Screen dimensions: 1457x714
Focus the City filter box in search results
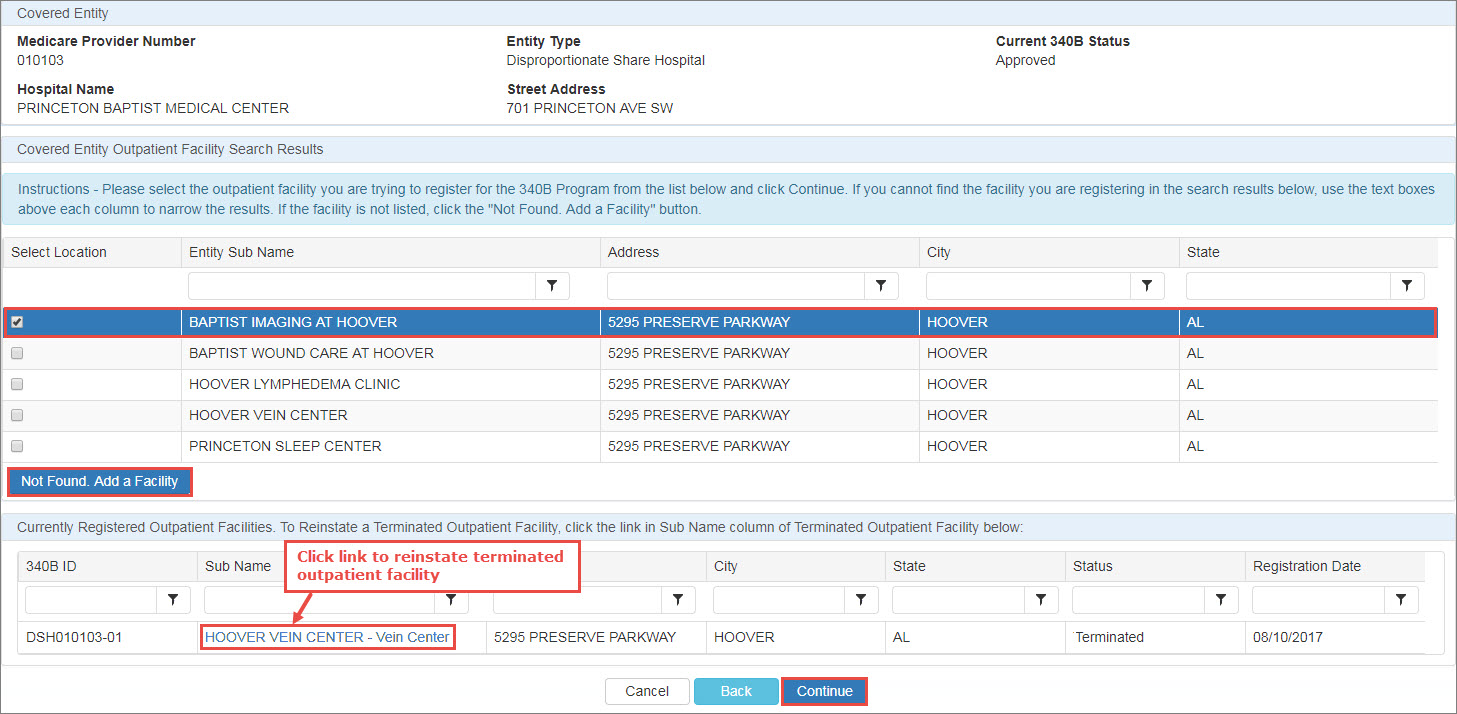coord(1029,286)
